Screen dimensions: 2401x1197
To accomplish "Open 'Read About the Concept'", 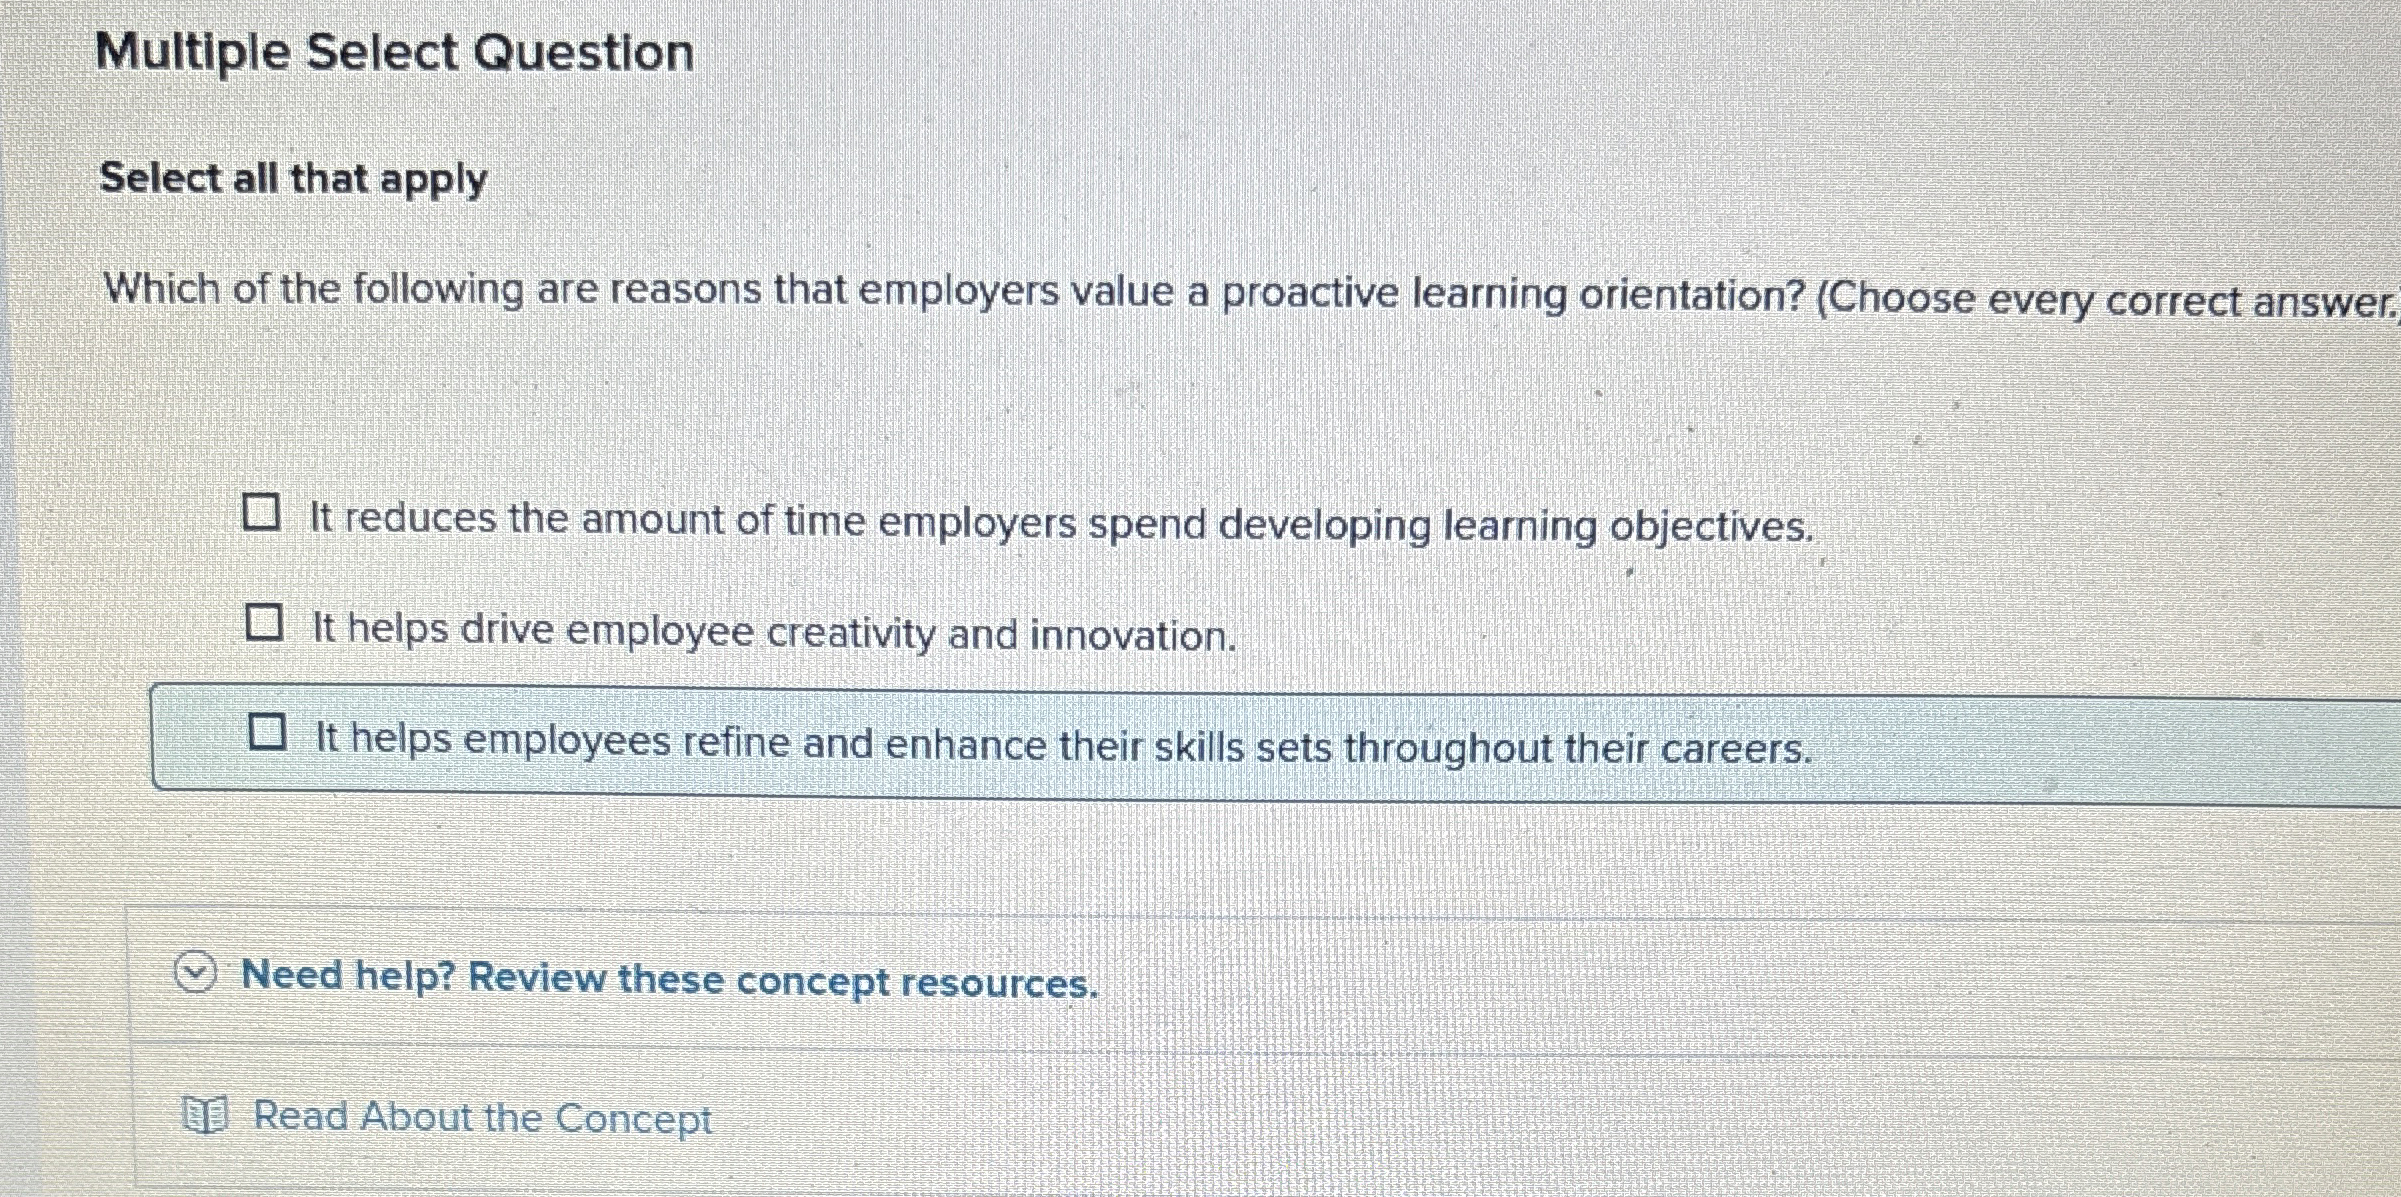I will (x=480, y=1117).
